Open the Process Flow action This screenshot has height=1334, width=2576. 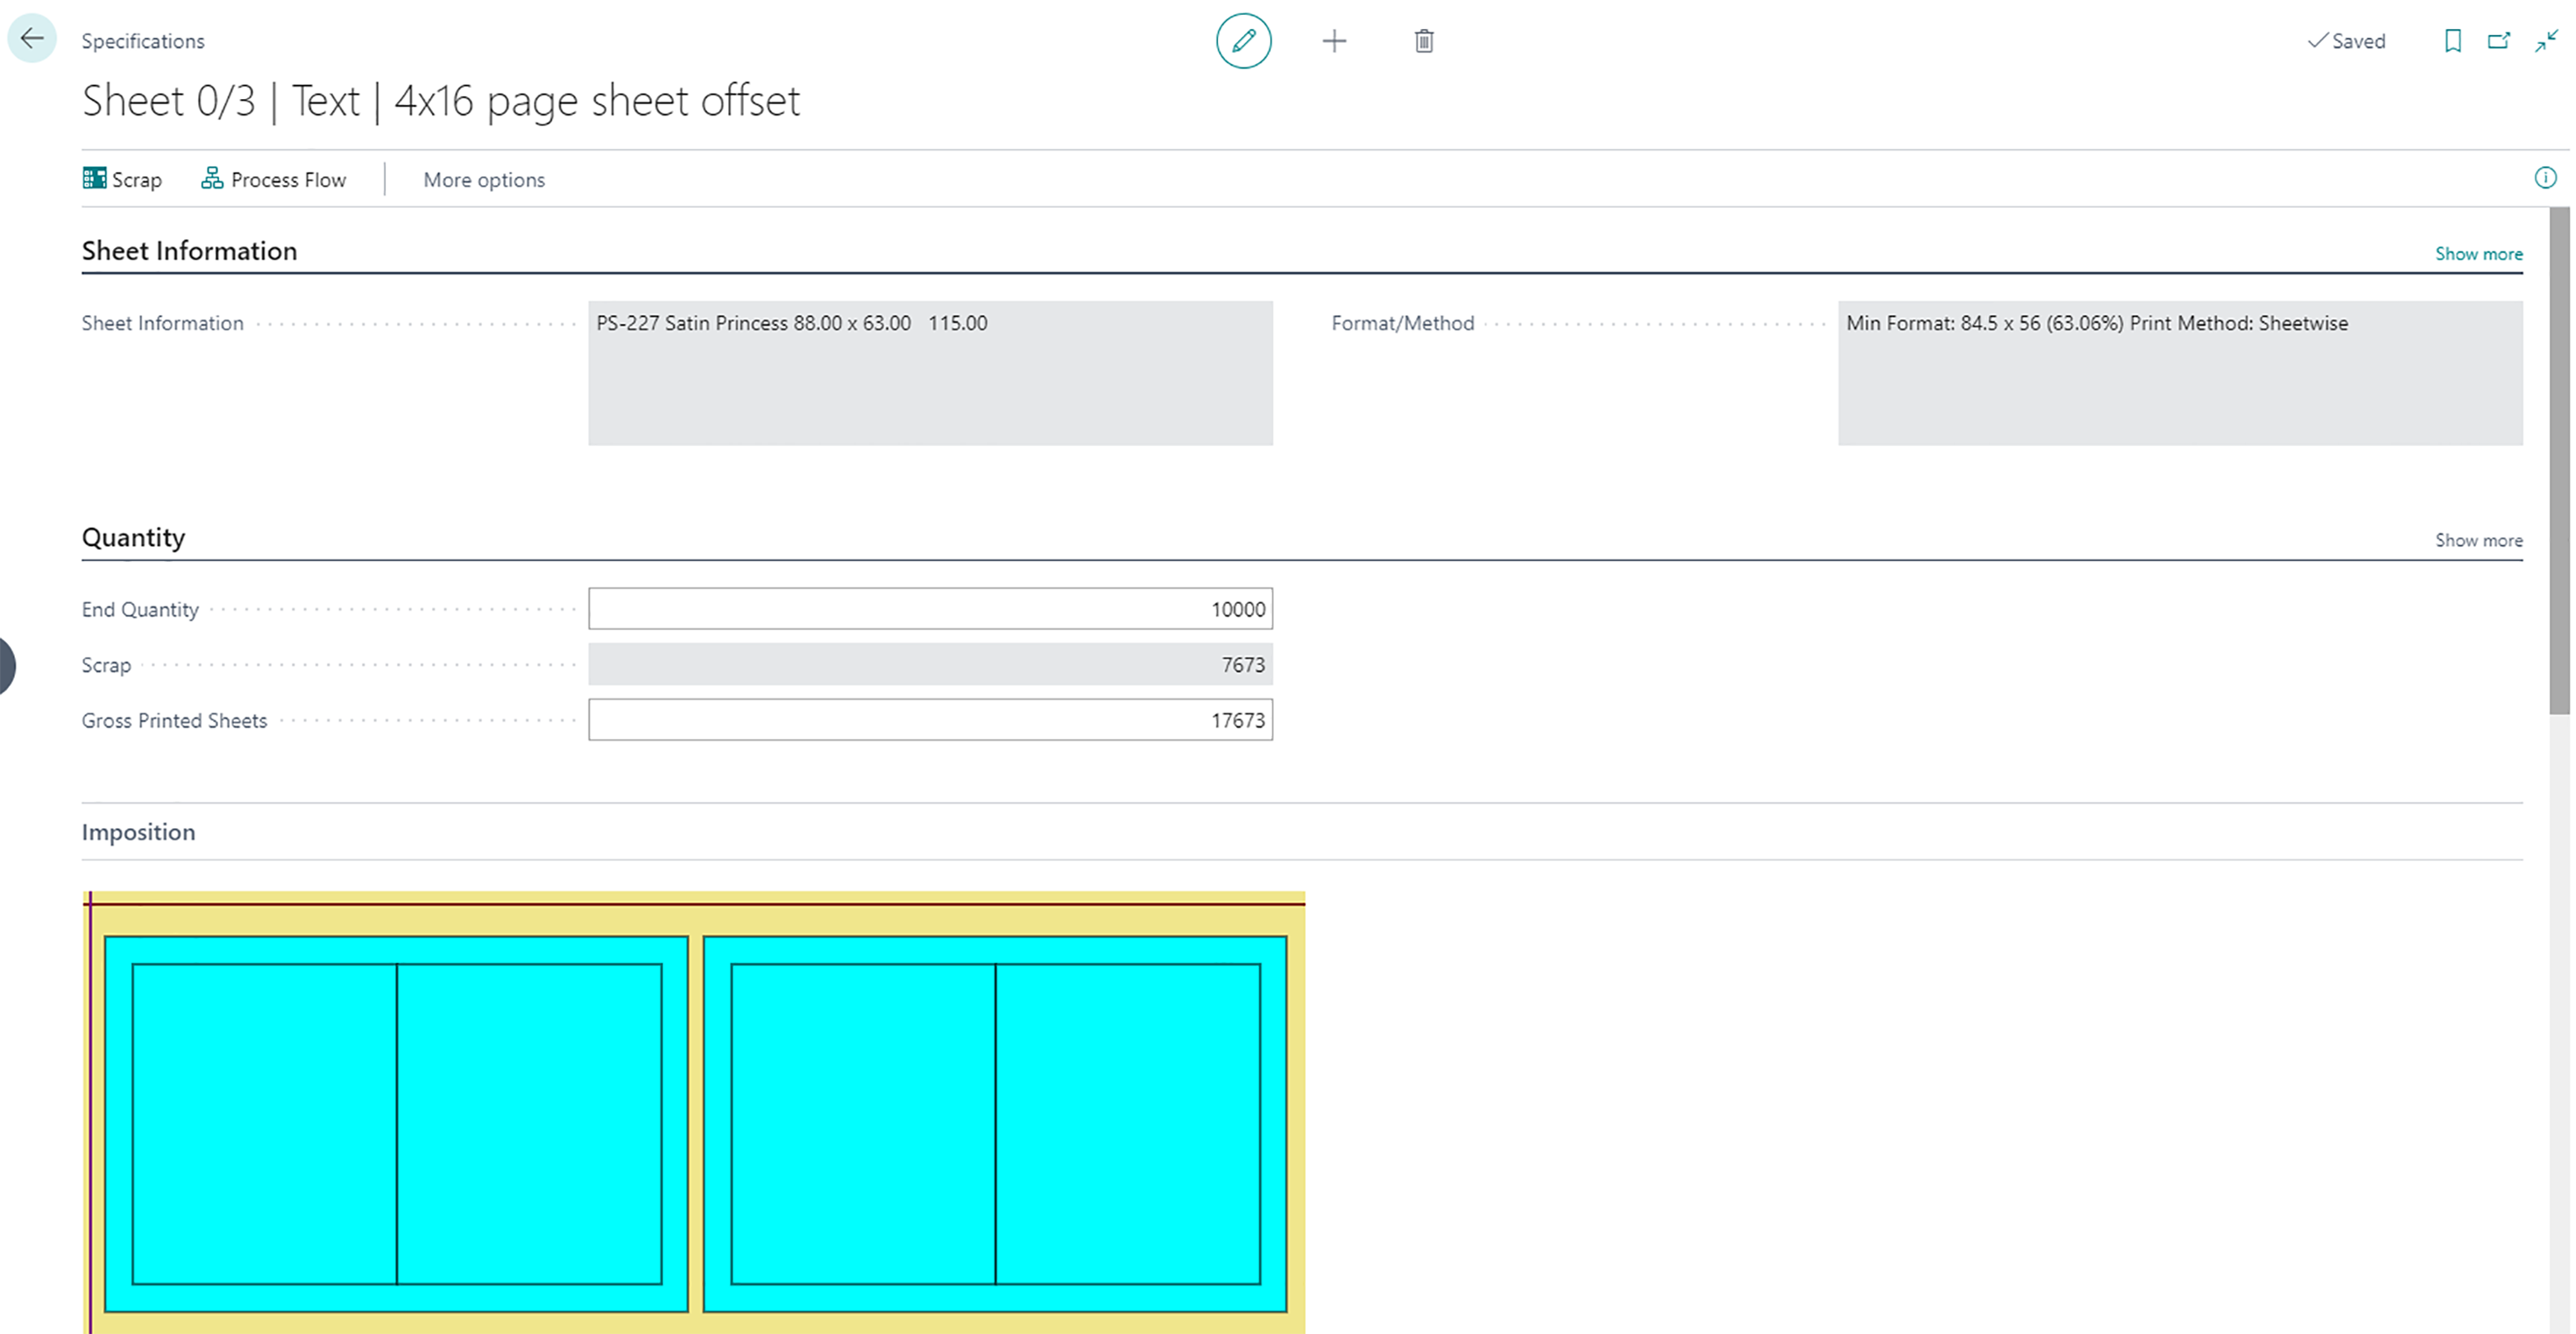tap(274, 179)
